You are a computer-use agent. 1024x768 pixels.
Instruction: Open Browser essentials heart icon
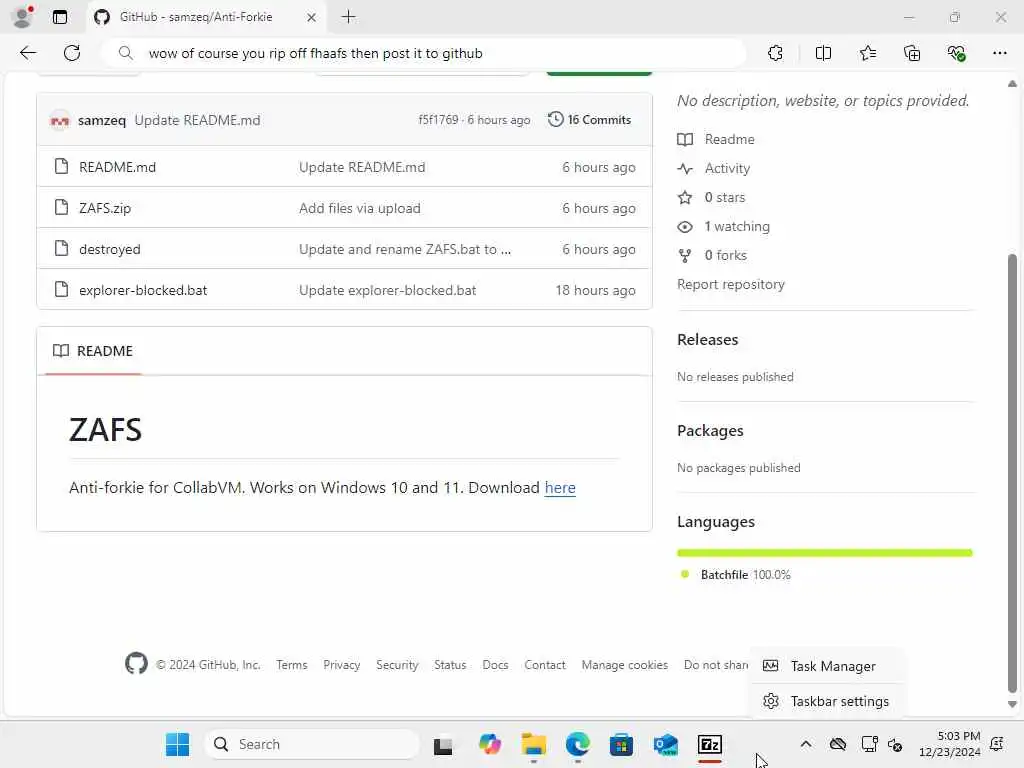click(x=956, y=53)
